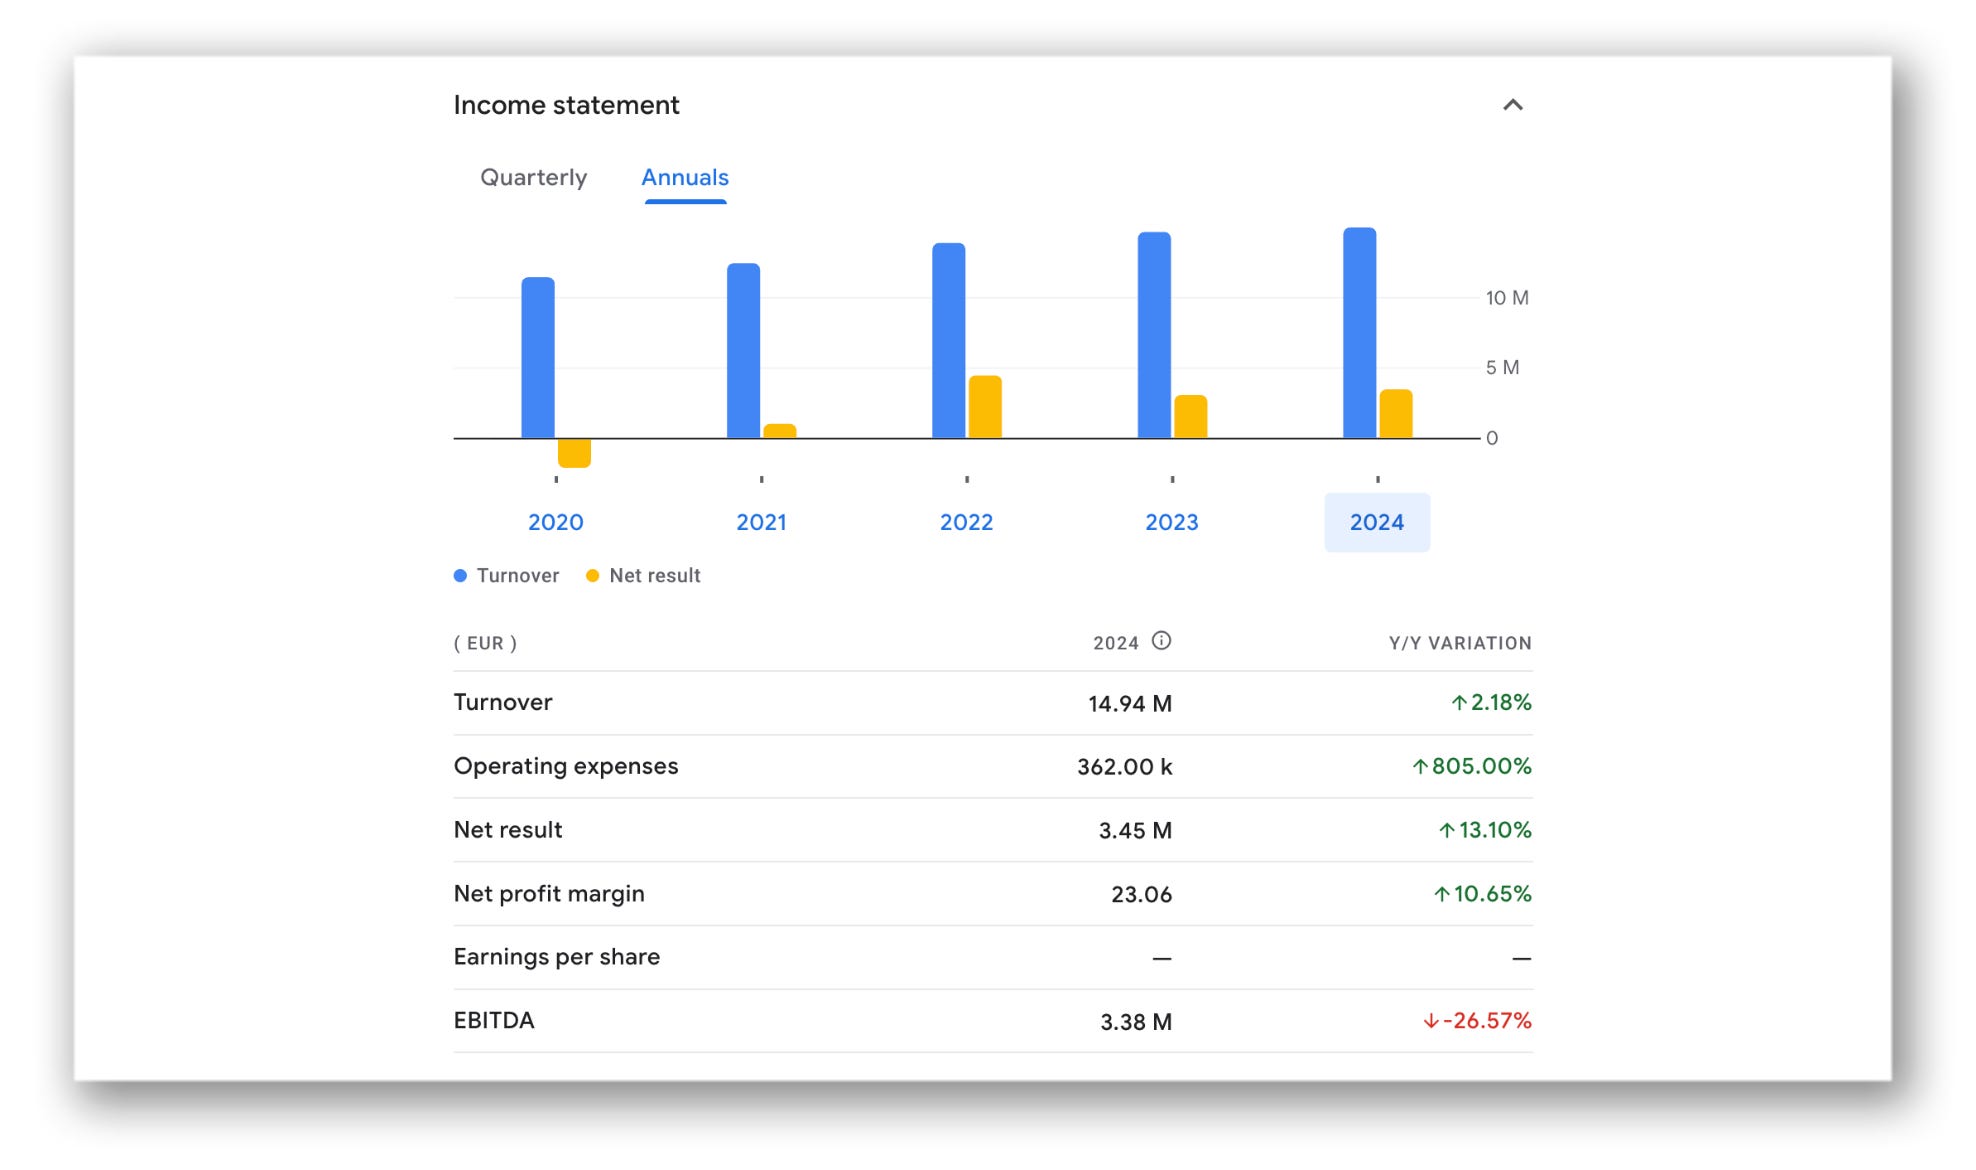1976x1170 pixels.
Task: Click the green arrow beside 2.18% turnover variation
Action: pos(1459,703)
